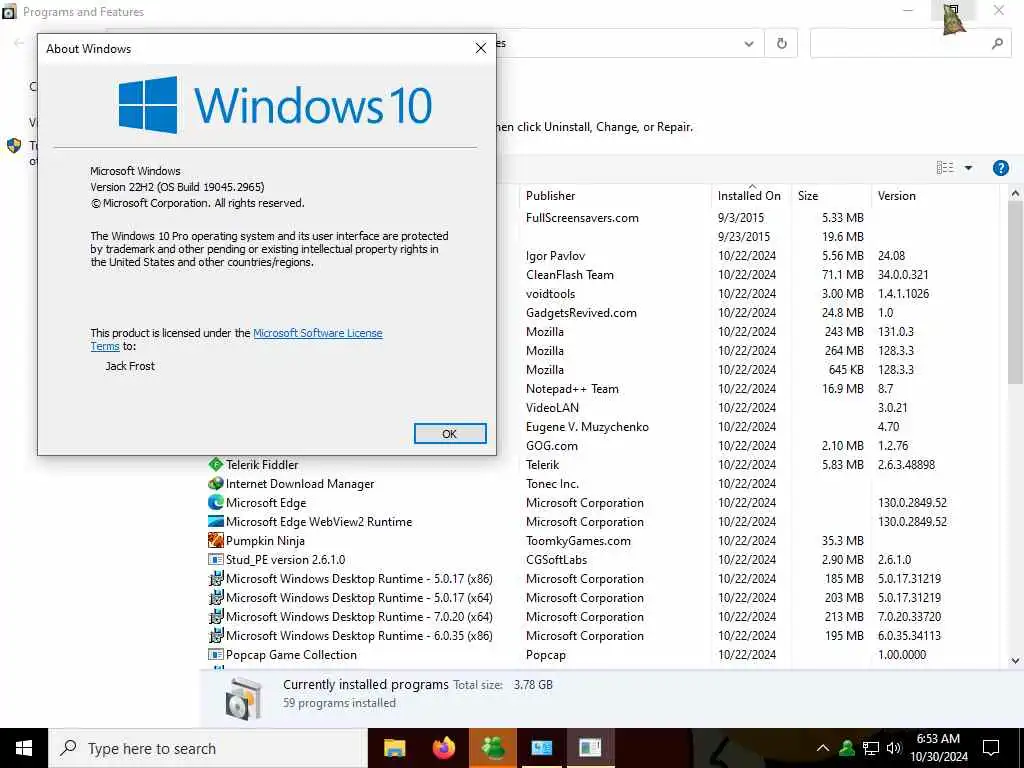Click the taskbar search box
Screen dimensions: 1024x768
208,748
